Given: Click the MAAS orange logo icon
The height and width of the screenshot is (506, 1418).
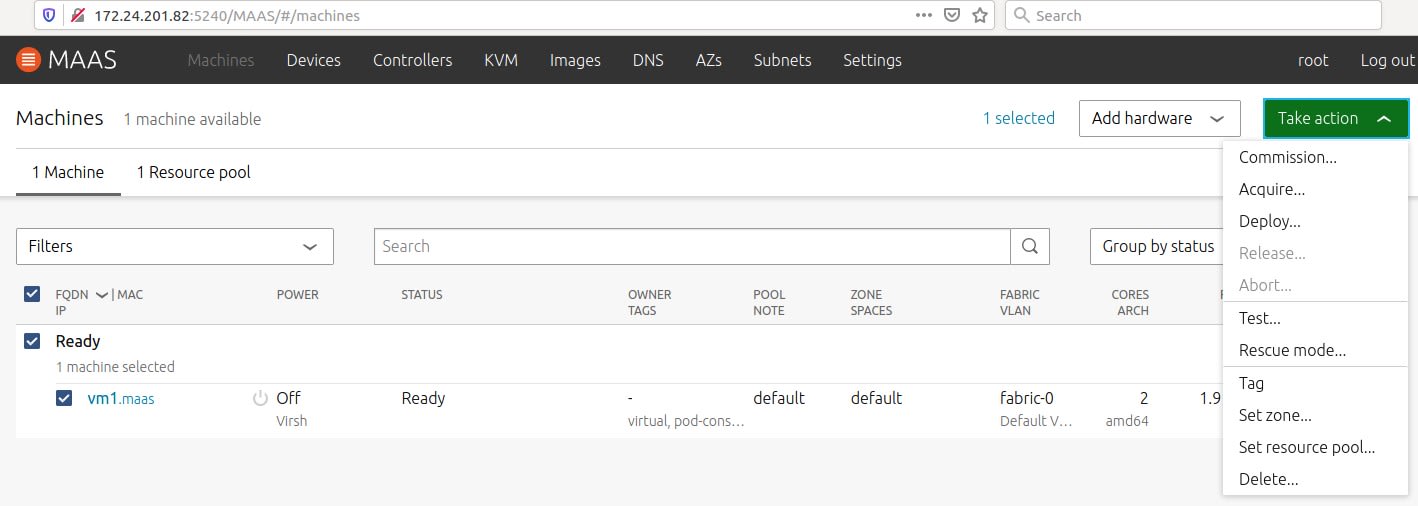Looking at the screenshot, I should [28, 60].
